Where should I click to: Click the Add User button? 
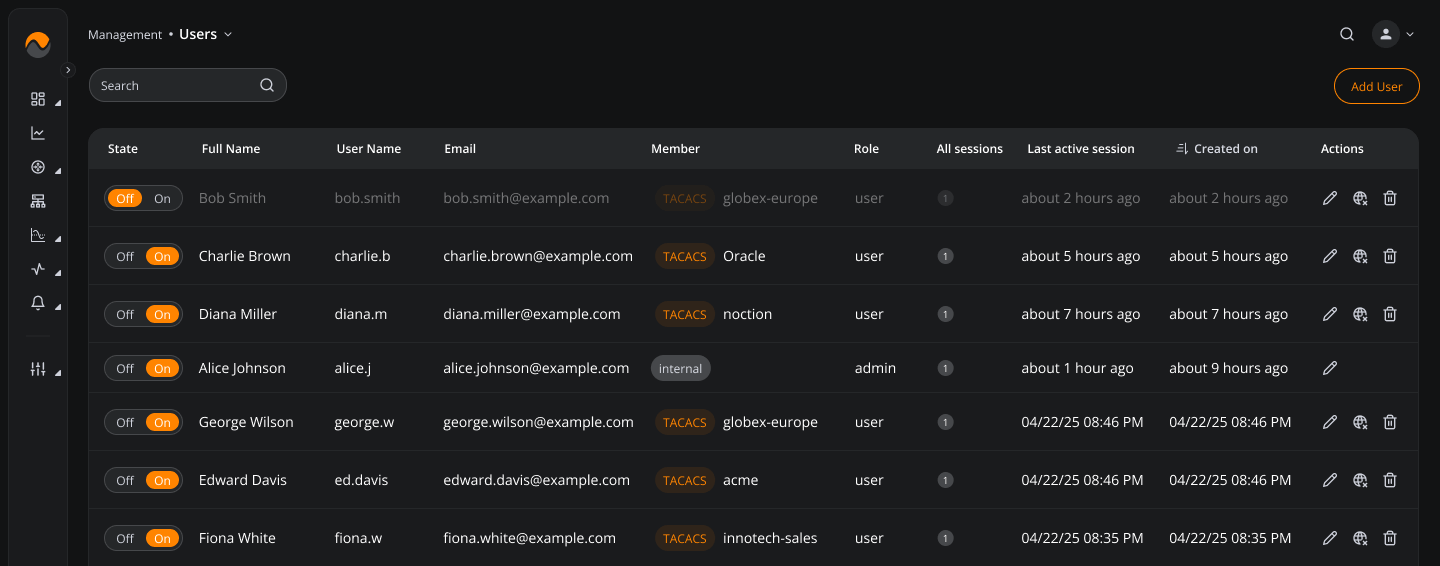(1376, 86)
